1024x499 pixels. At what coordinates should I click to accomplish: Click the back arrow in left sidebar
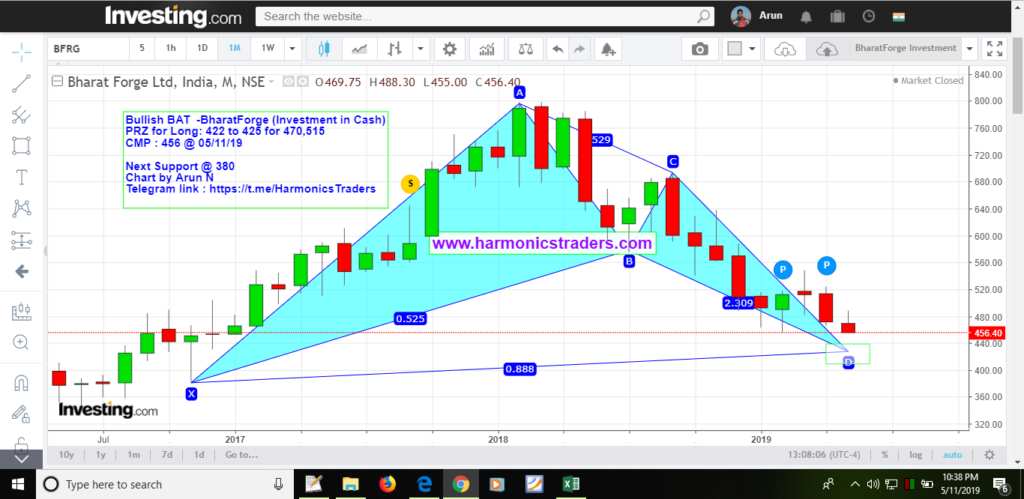pyautogui.click(x=22, y=272)
